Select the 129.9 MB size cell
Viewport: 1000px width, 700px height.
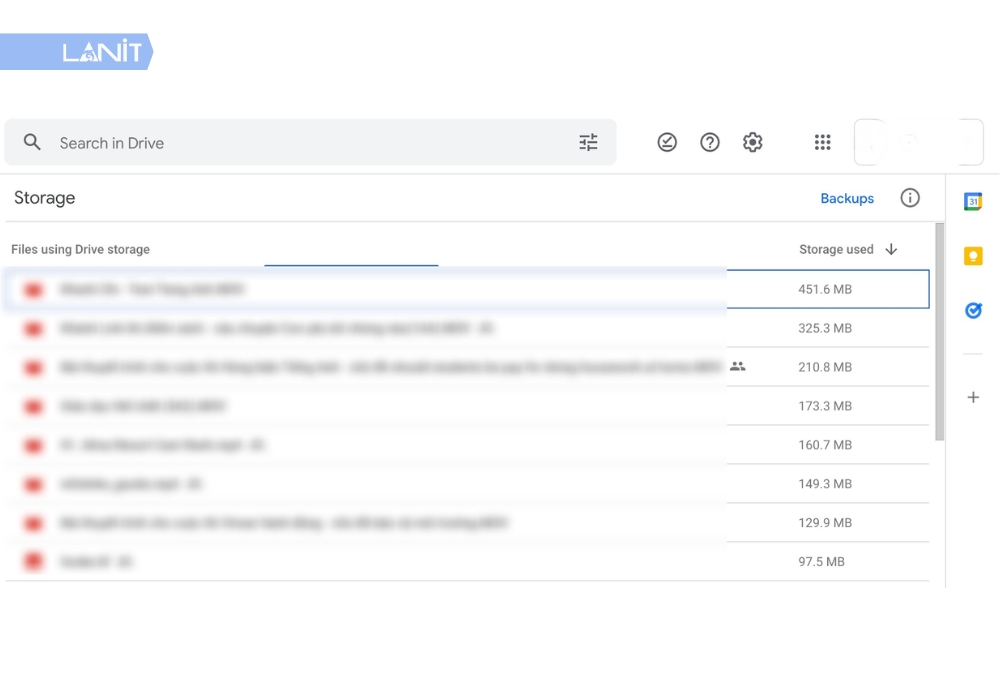[825, 523]
